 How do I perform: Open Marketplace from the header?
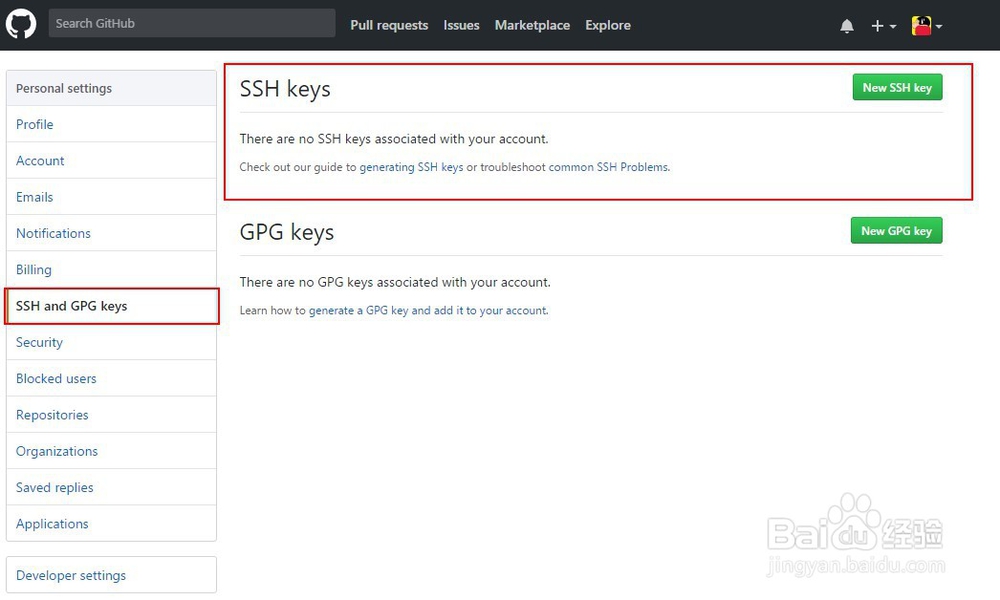(x=532, y=25)
